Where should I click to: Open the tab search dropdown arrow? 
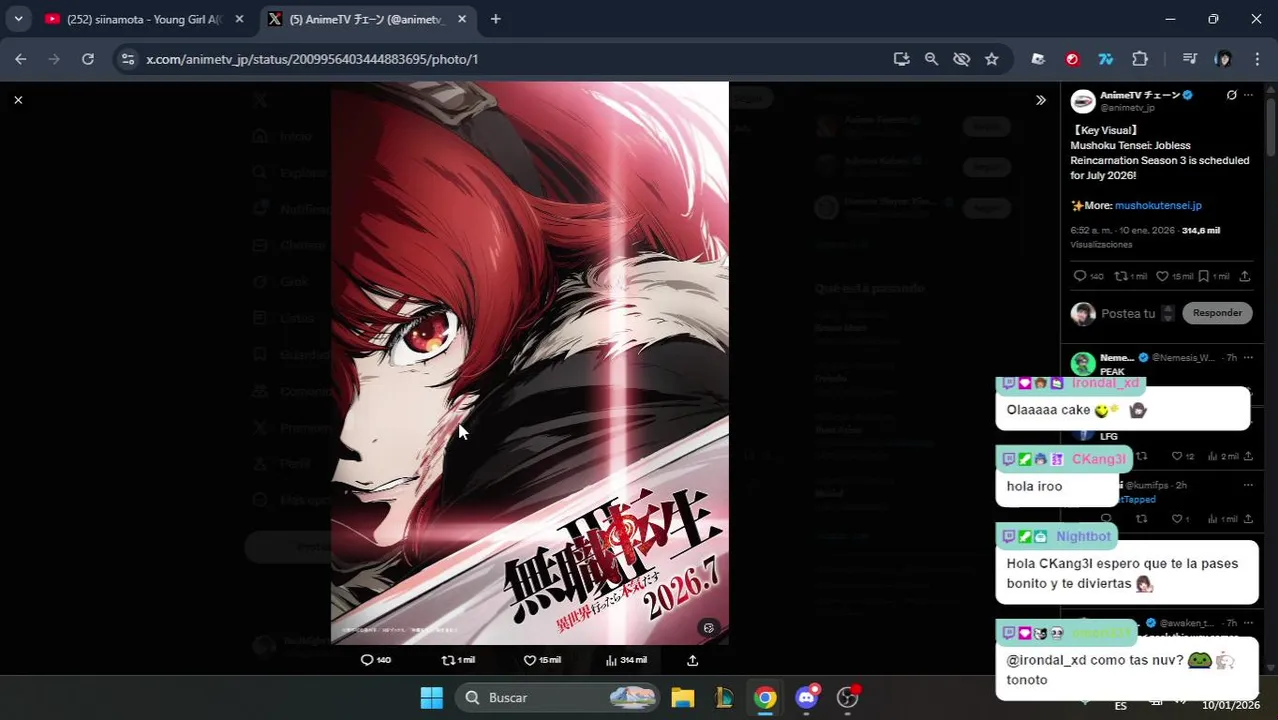18,19
